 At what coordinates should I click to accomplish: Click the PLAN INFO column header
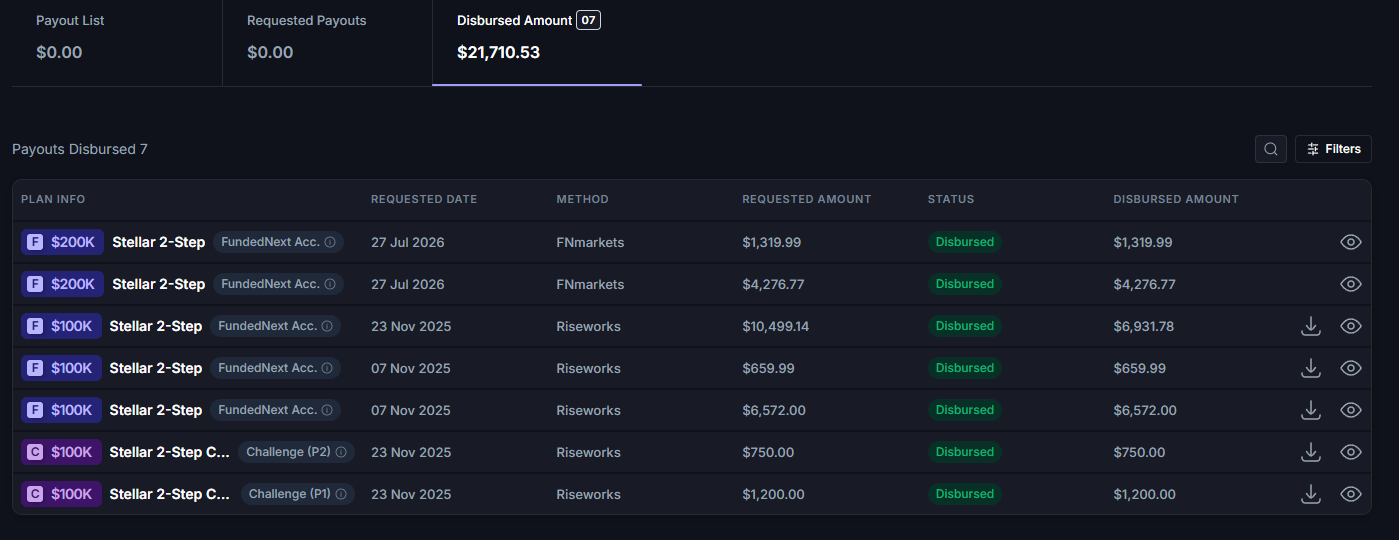coord(53,199)
